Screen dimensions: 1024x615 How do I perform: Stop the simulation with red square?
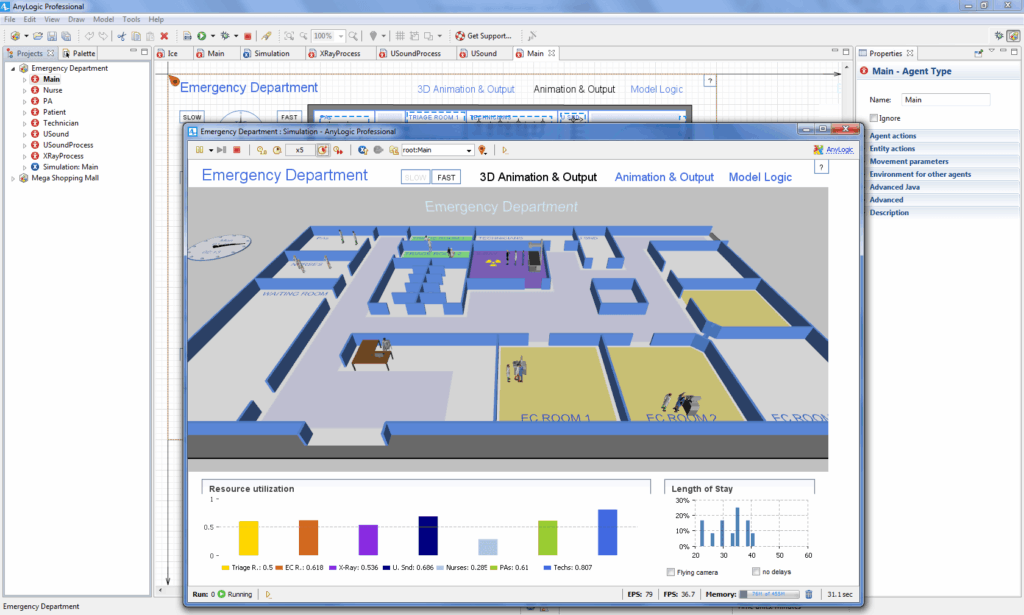(237, 150)
